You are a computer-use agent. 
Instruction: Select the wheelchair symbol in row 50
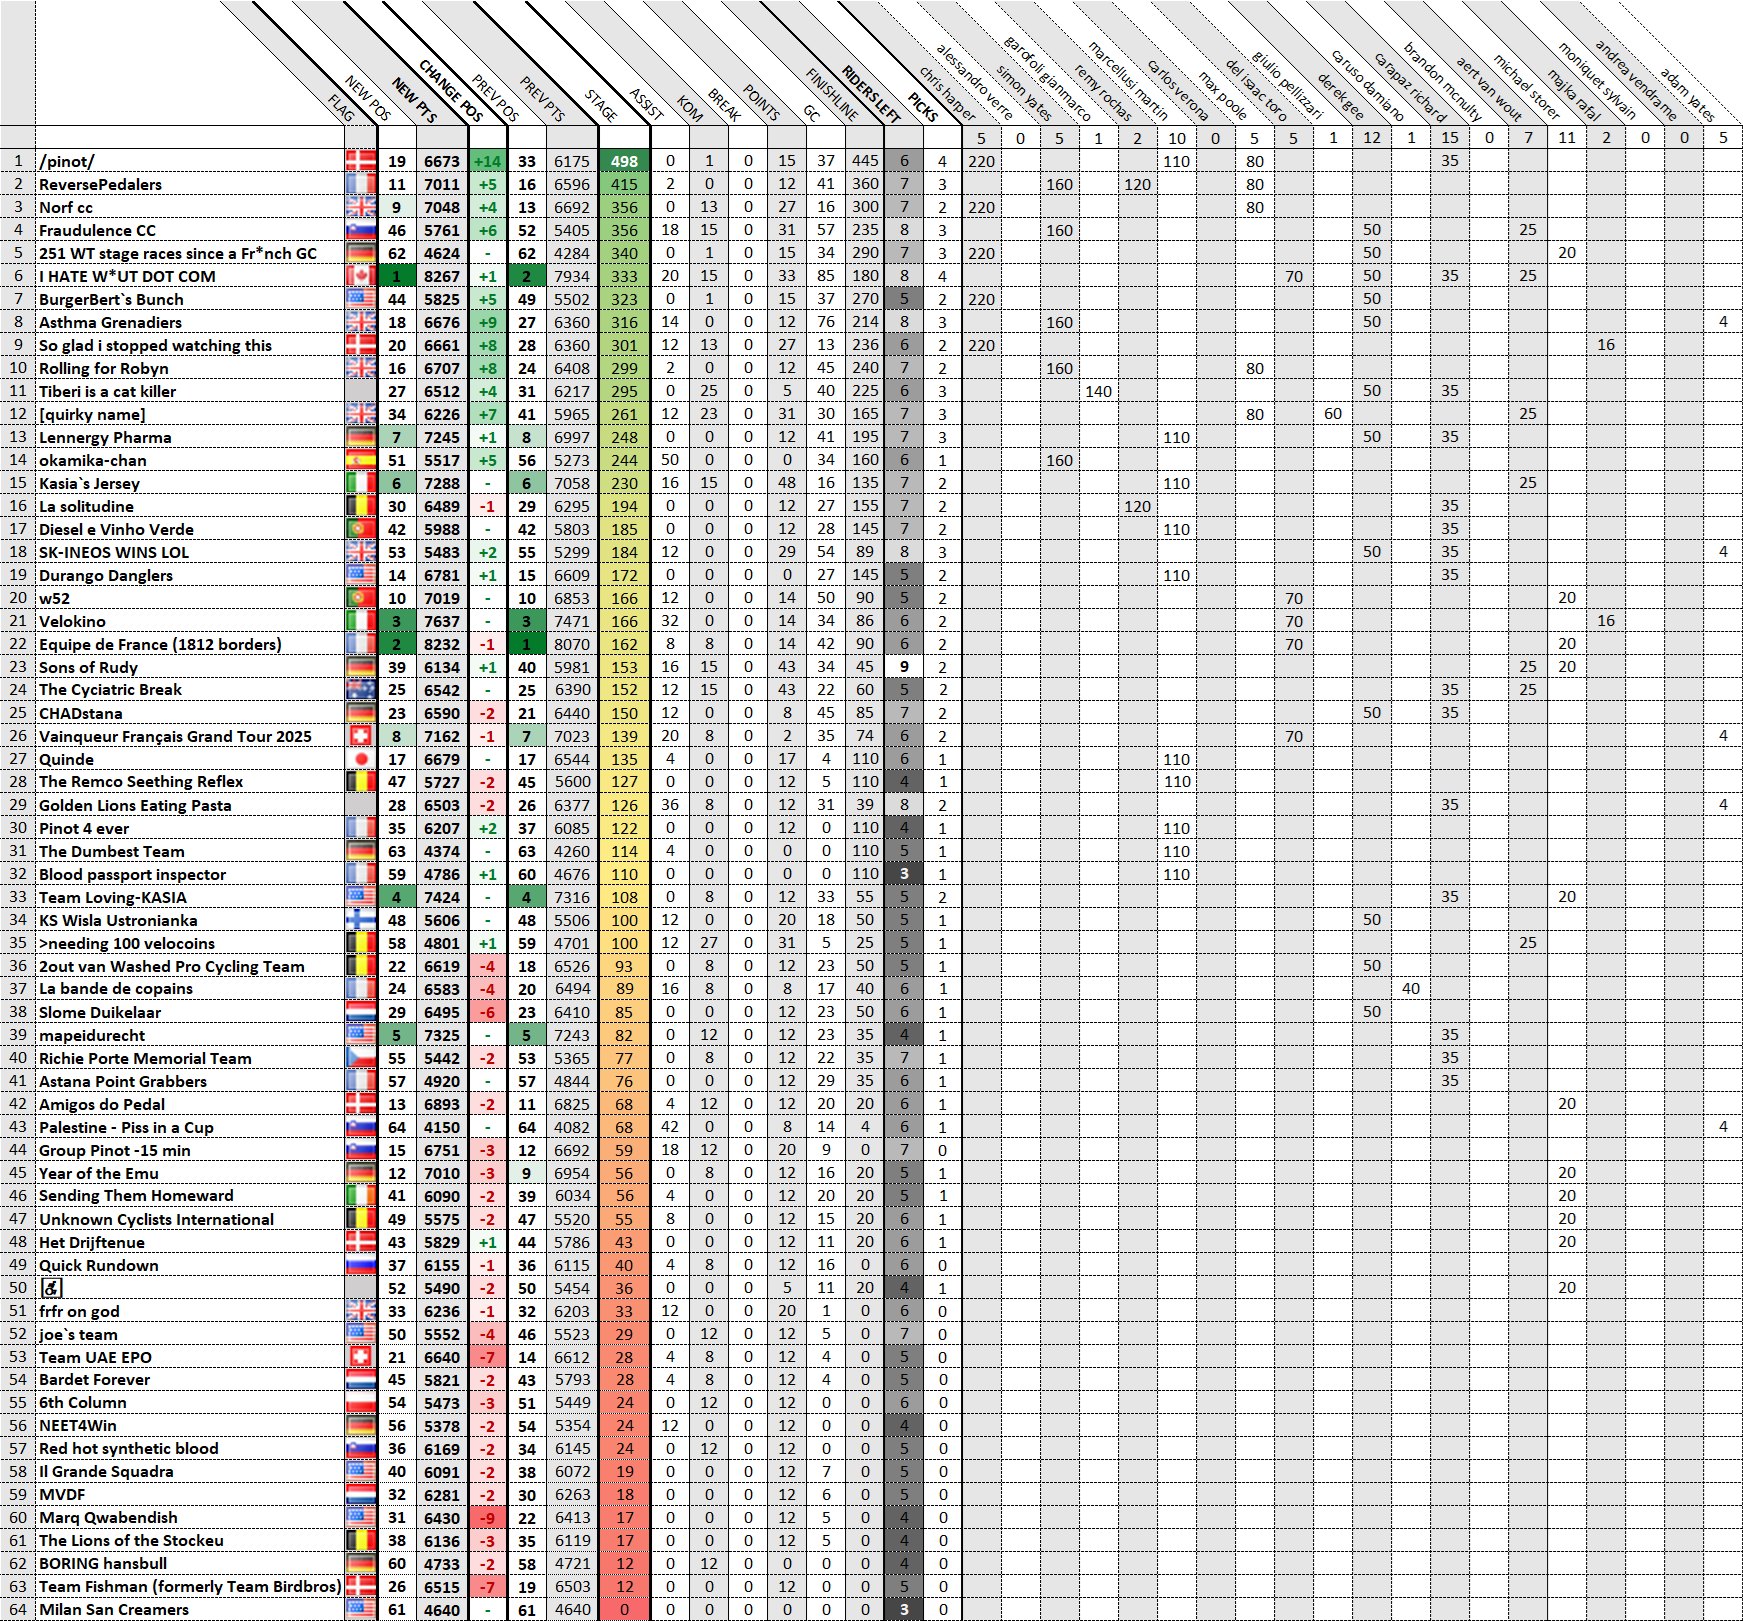pos(52,1289)
